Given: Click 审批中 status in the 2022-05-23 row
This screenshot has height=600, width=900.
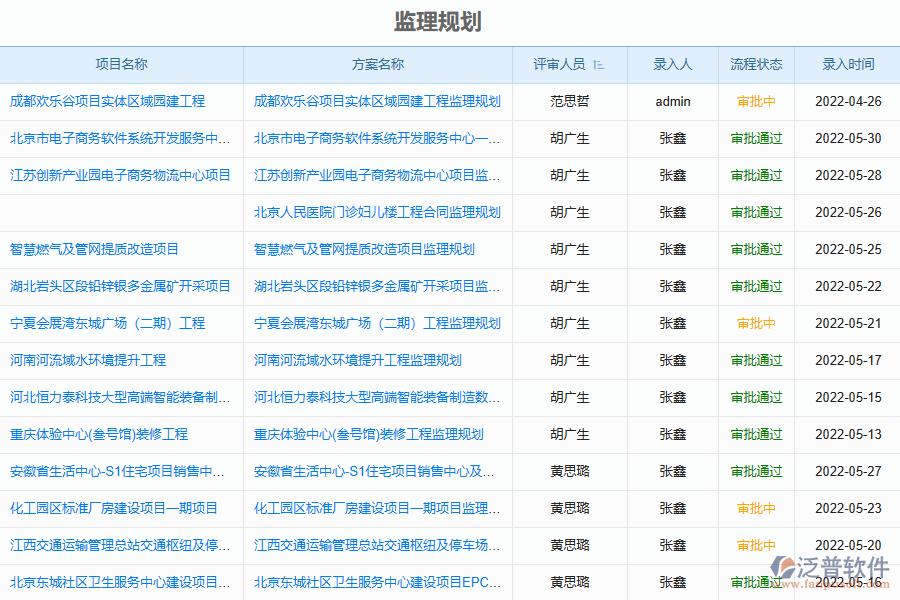Looking at the screenshot, I should point(756,508).
